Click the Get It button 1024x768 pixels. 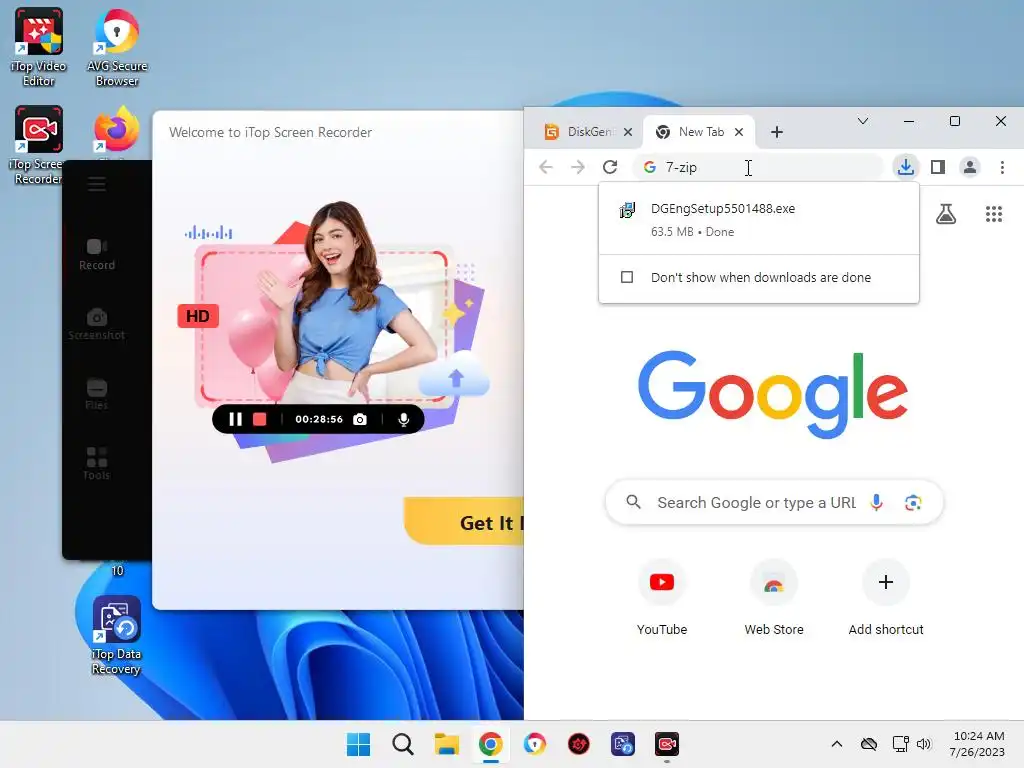tap(464, 521)
